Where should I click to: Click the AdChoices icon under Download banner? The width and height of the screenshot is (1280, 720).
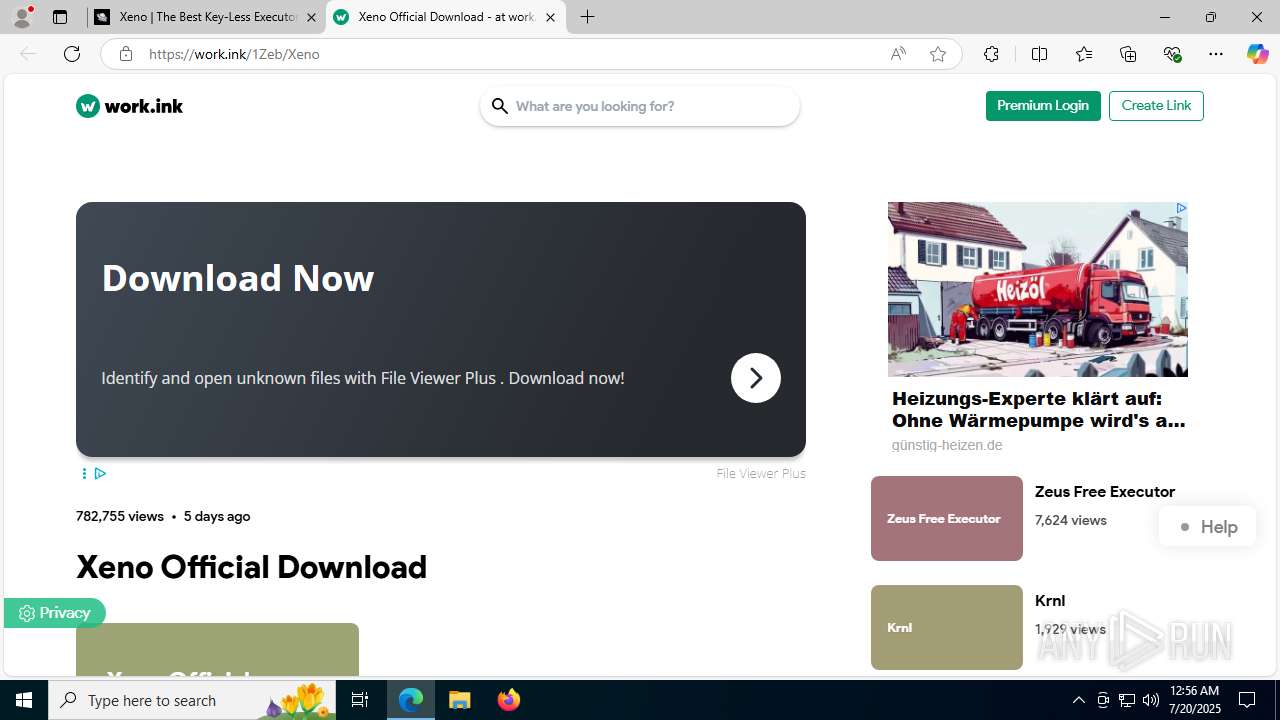point(100,473)
